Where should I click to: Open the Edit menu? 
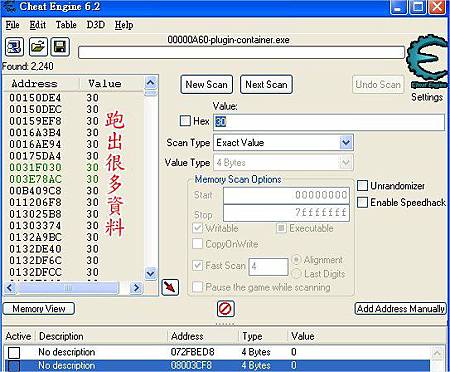37,25
